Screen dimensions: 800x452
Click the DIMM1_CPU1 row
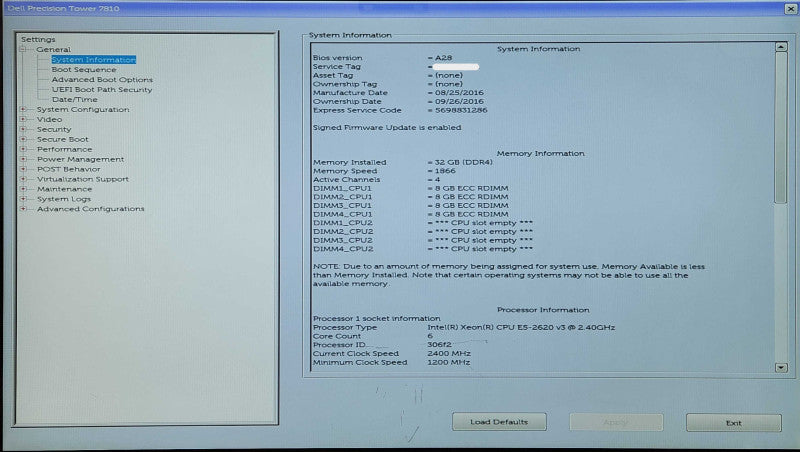[411, 188]
